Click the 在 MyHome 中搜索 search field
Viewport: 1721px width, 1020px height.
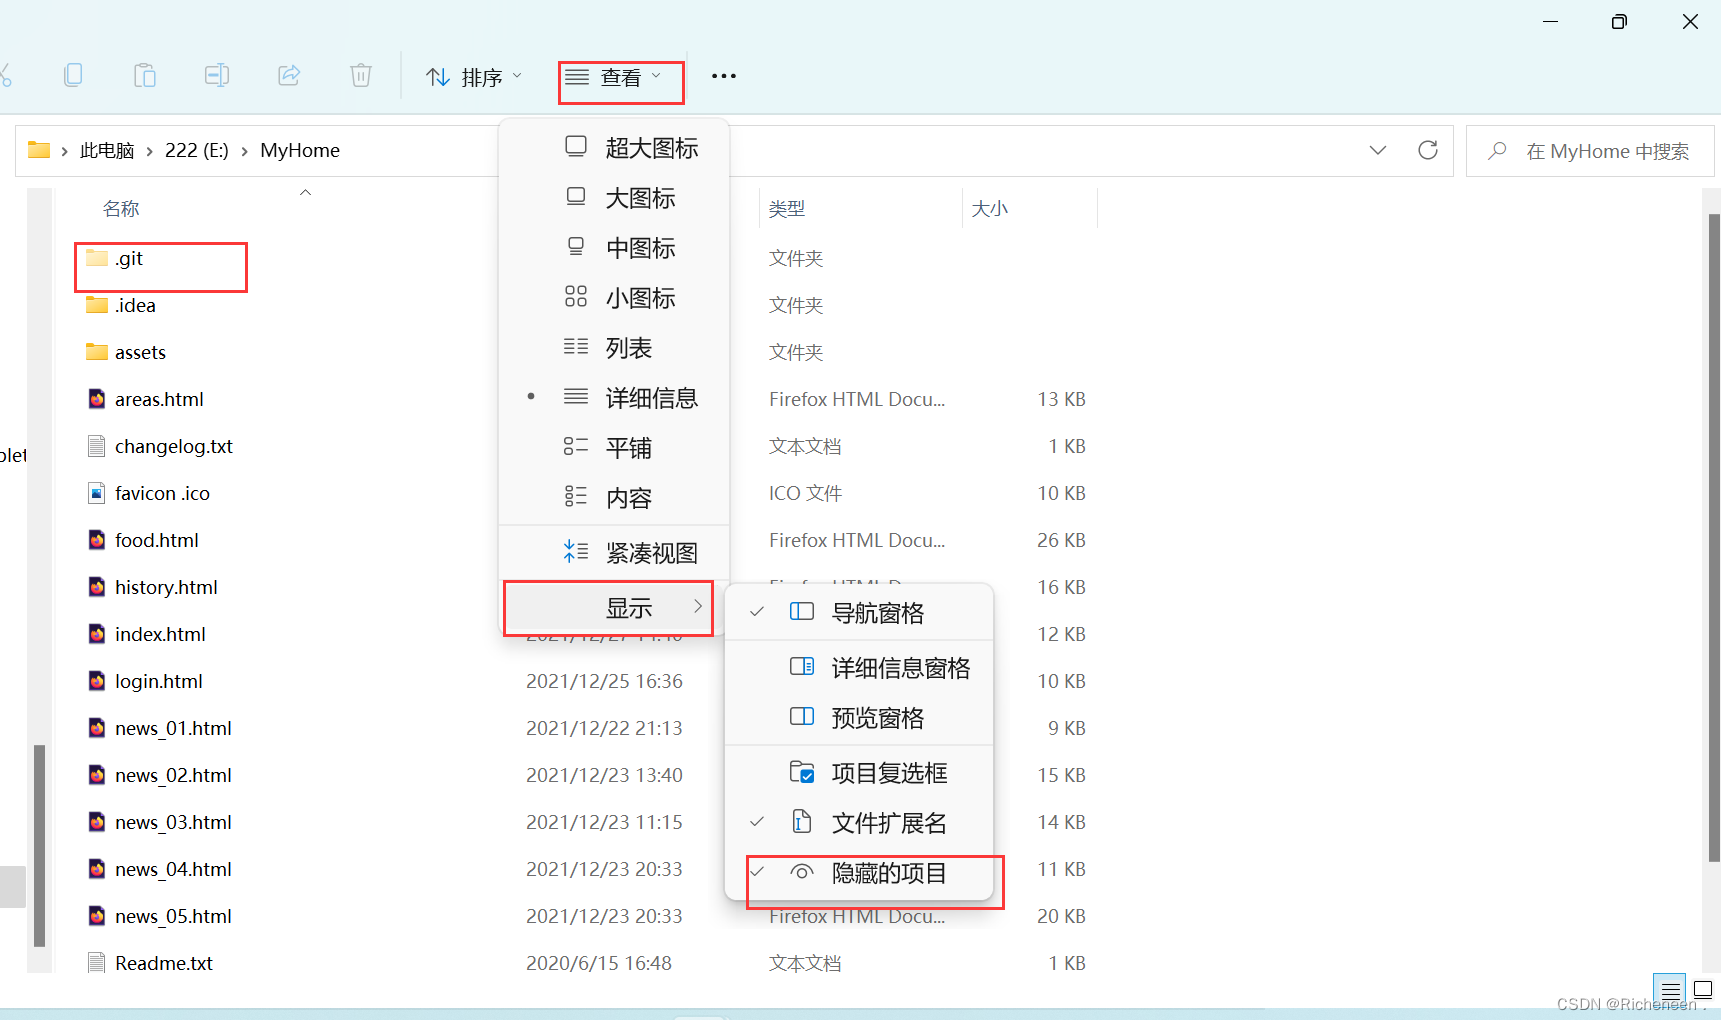pyautogui.click(x=1590, y=151)
